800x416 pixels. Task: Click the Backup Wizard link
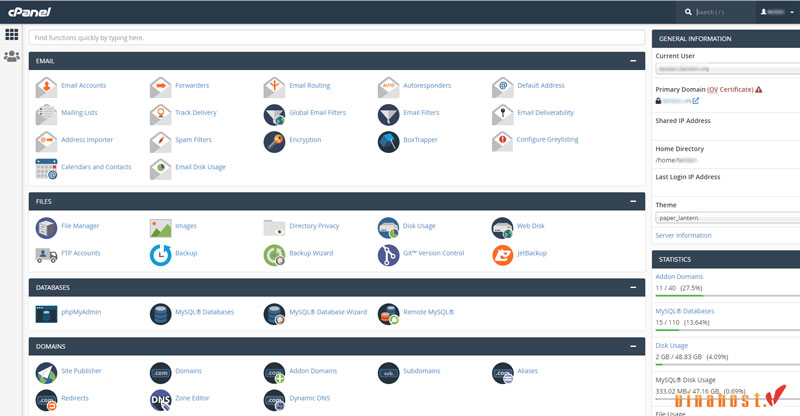[x=311, y=253]
